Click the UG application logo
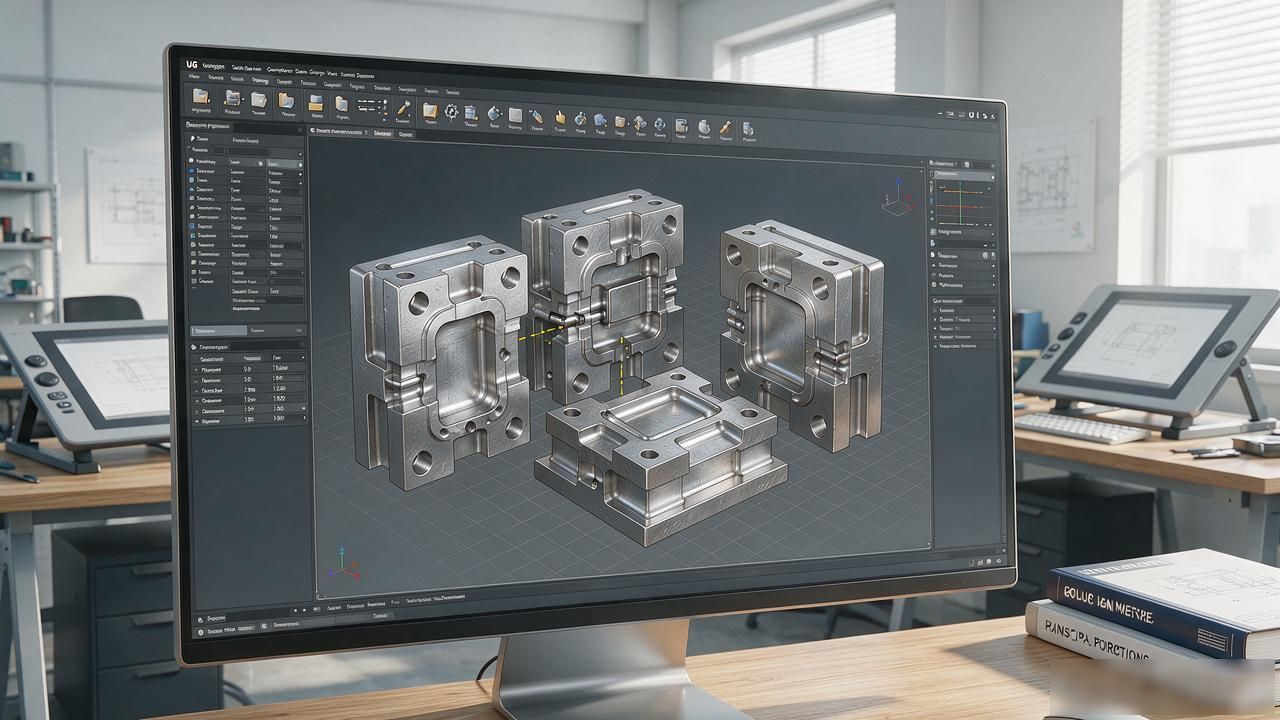 pos(192,64)
